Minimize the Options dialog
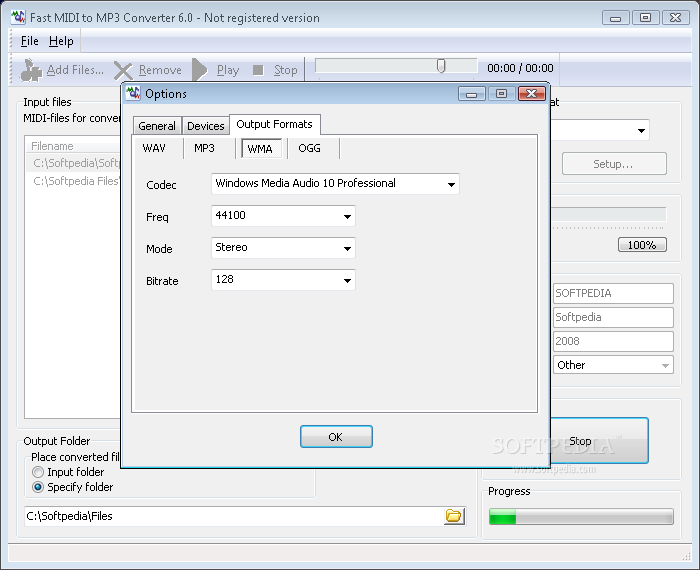Image resolution: width=700 pixels, height=570 pixels. point(472,93)
